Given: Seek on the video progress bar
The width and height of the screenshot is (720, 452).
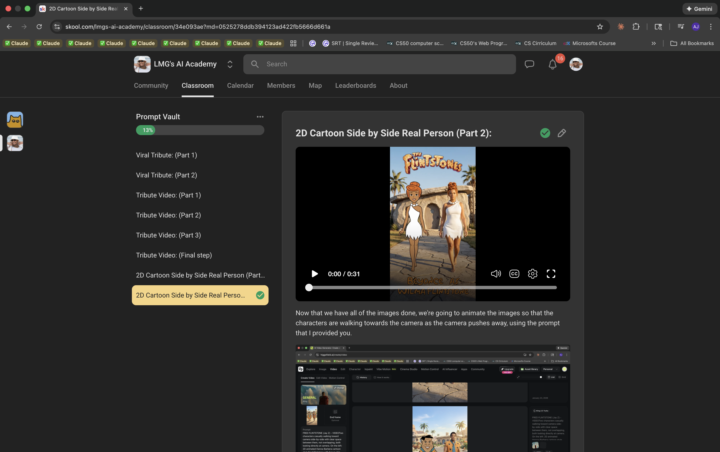Looking at the screenshot, I should click(x=432, y=287).
